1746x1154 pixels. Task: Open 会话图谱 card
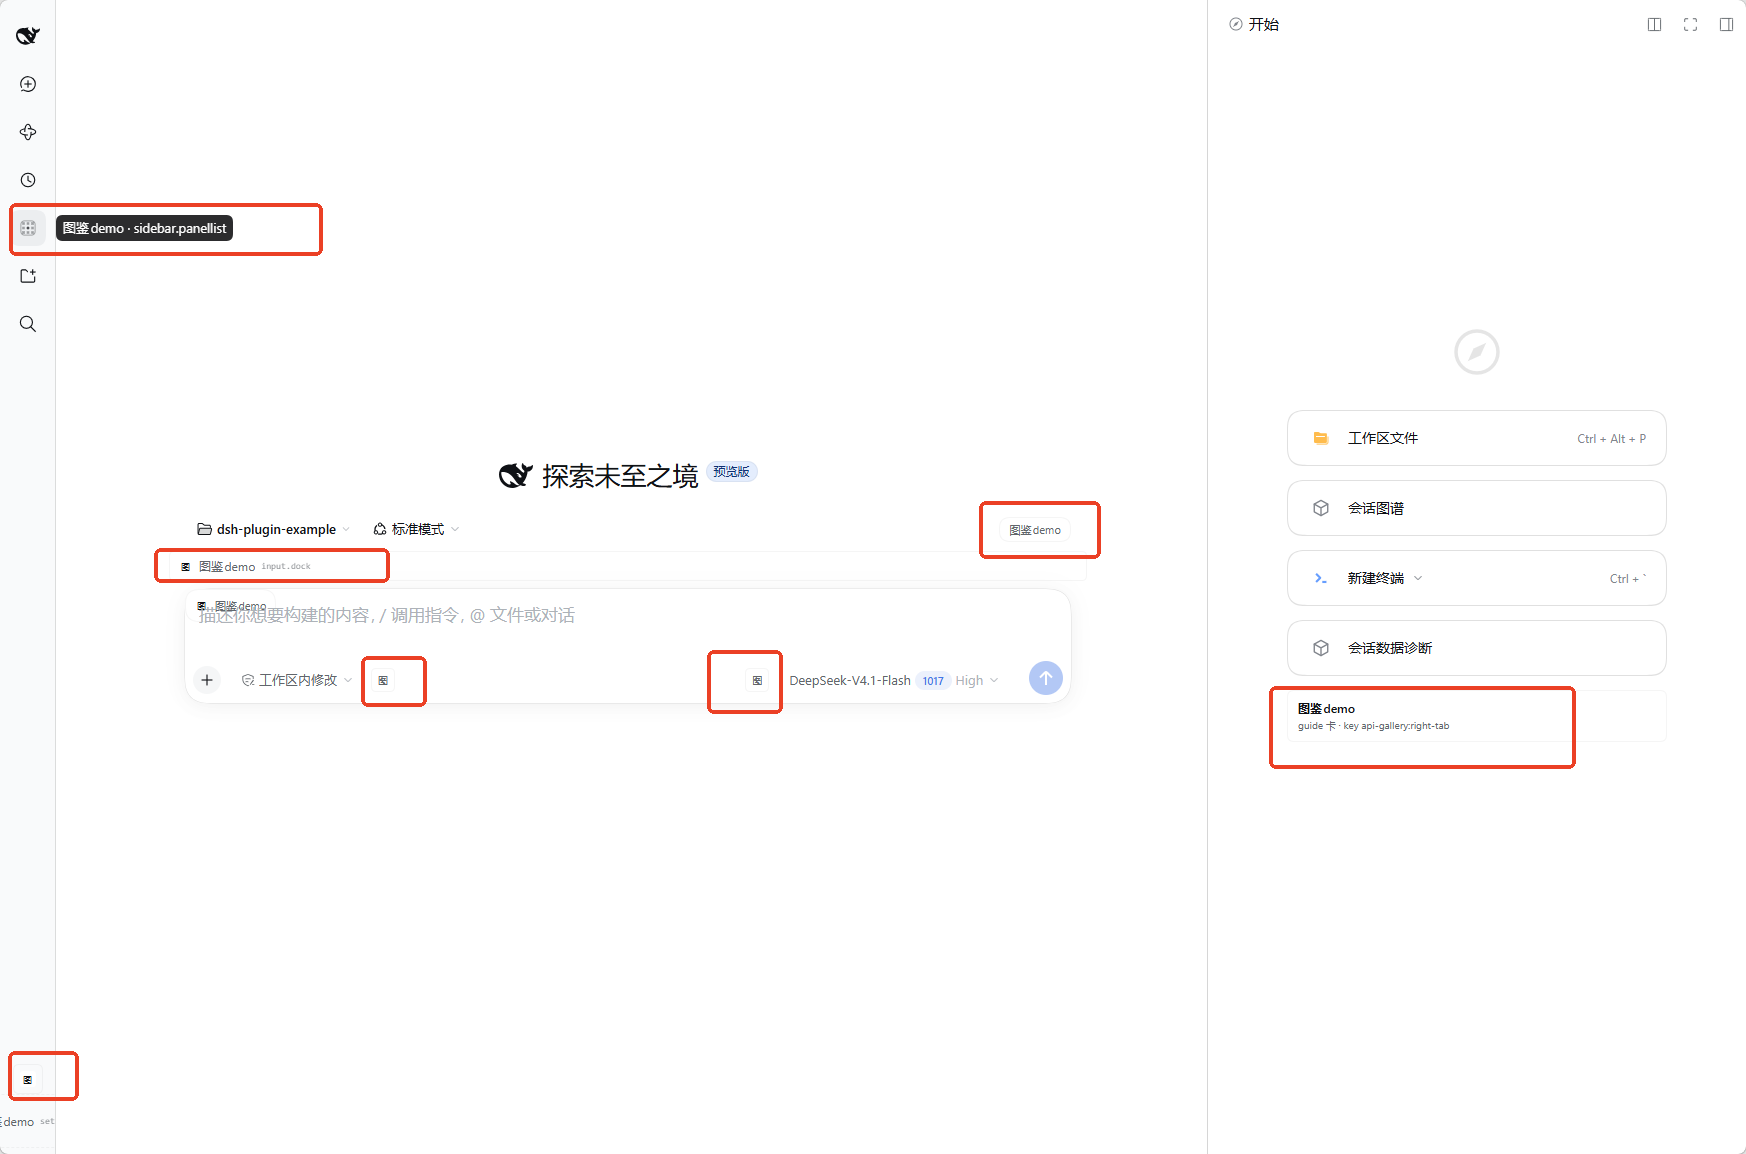click(1477, 508)
